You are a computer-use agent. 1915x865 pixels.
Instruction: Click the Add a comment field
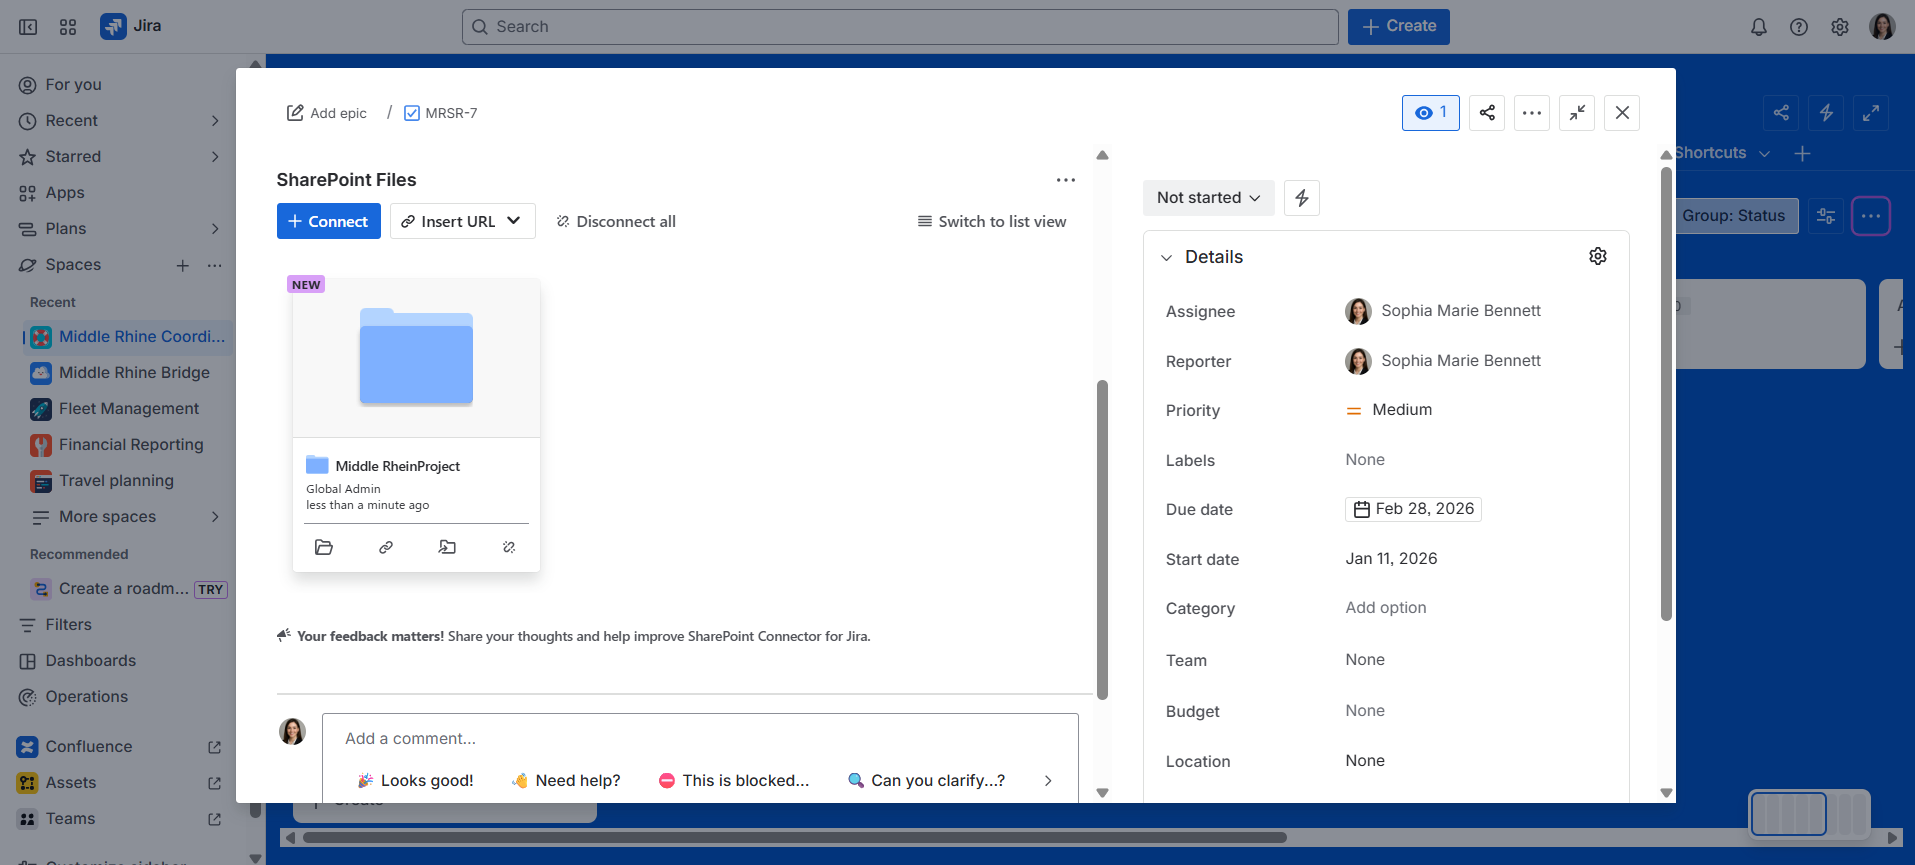[700, 739]
